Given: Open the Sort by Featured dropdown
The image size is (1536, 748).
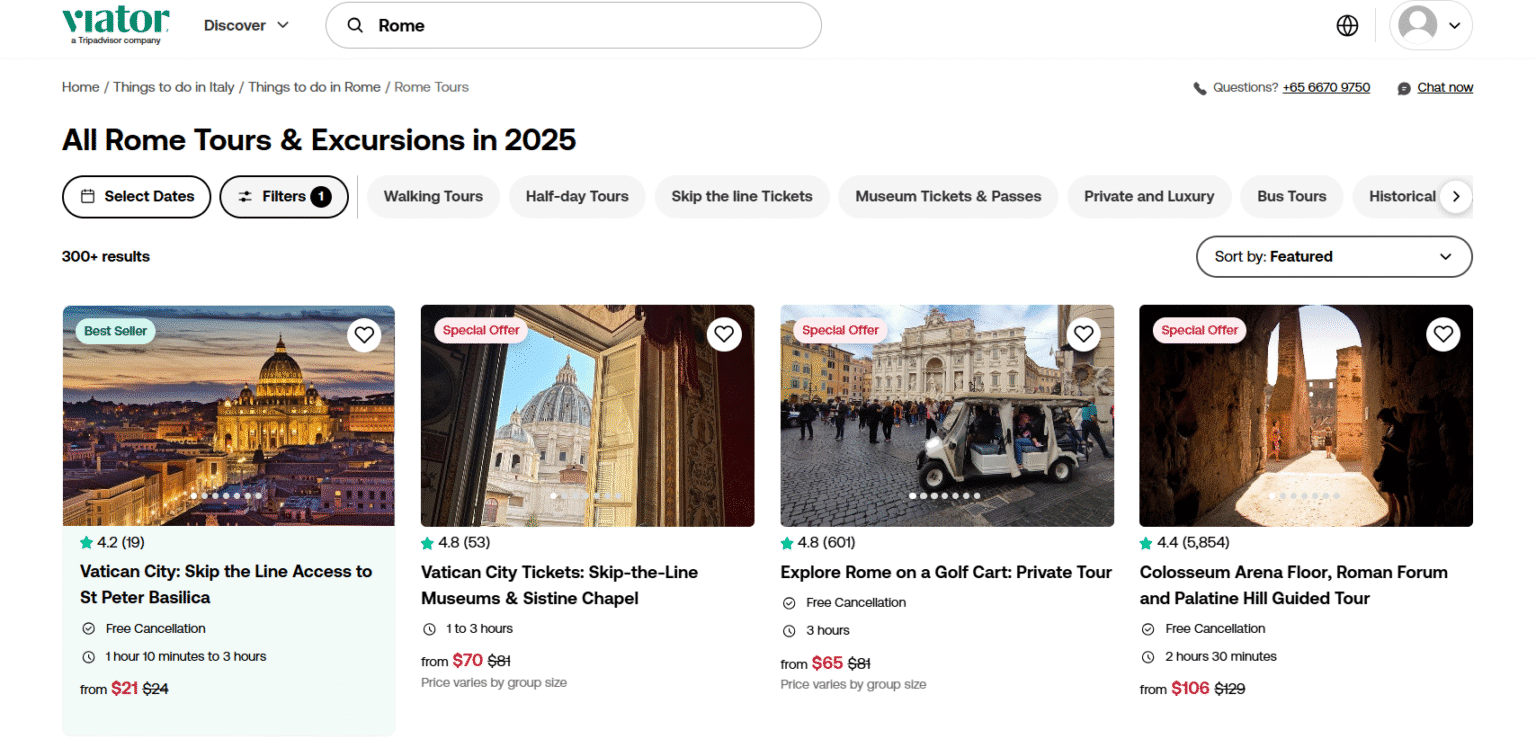Looking at the screenshot, I should [1334, 257].
